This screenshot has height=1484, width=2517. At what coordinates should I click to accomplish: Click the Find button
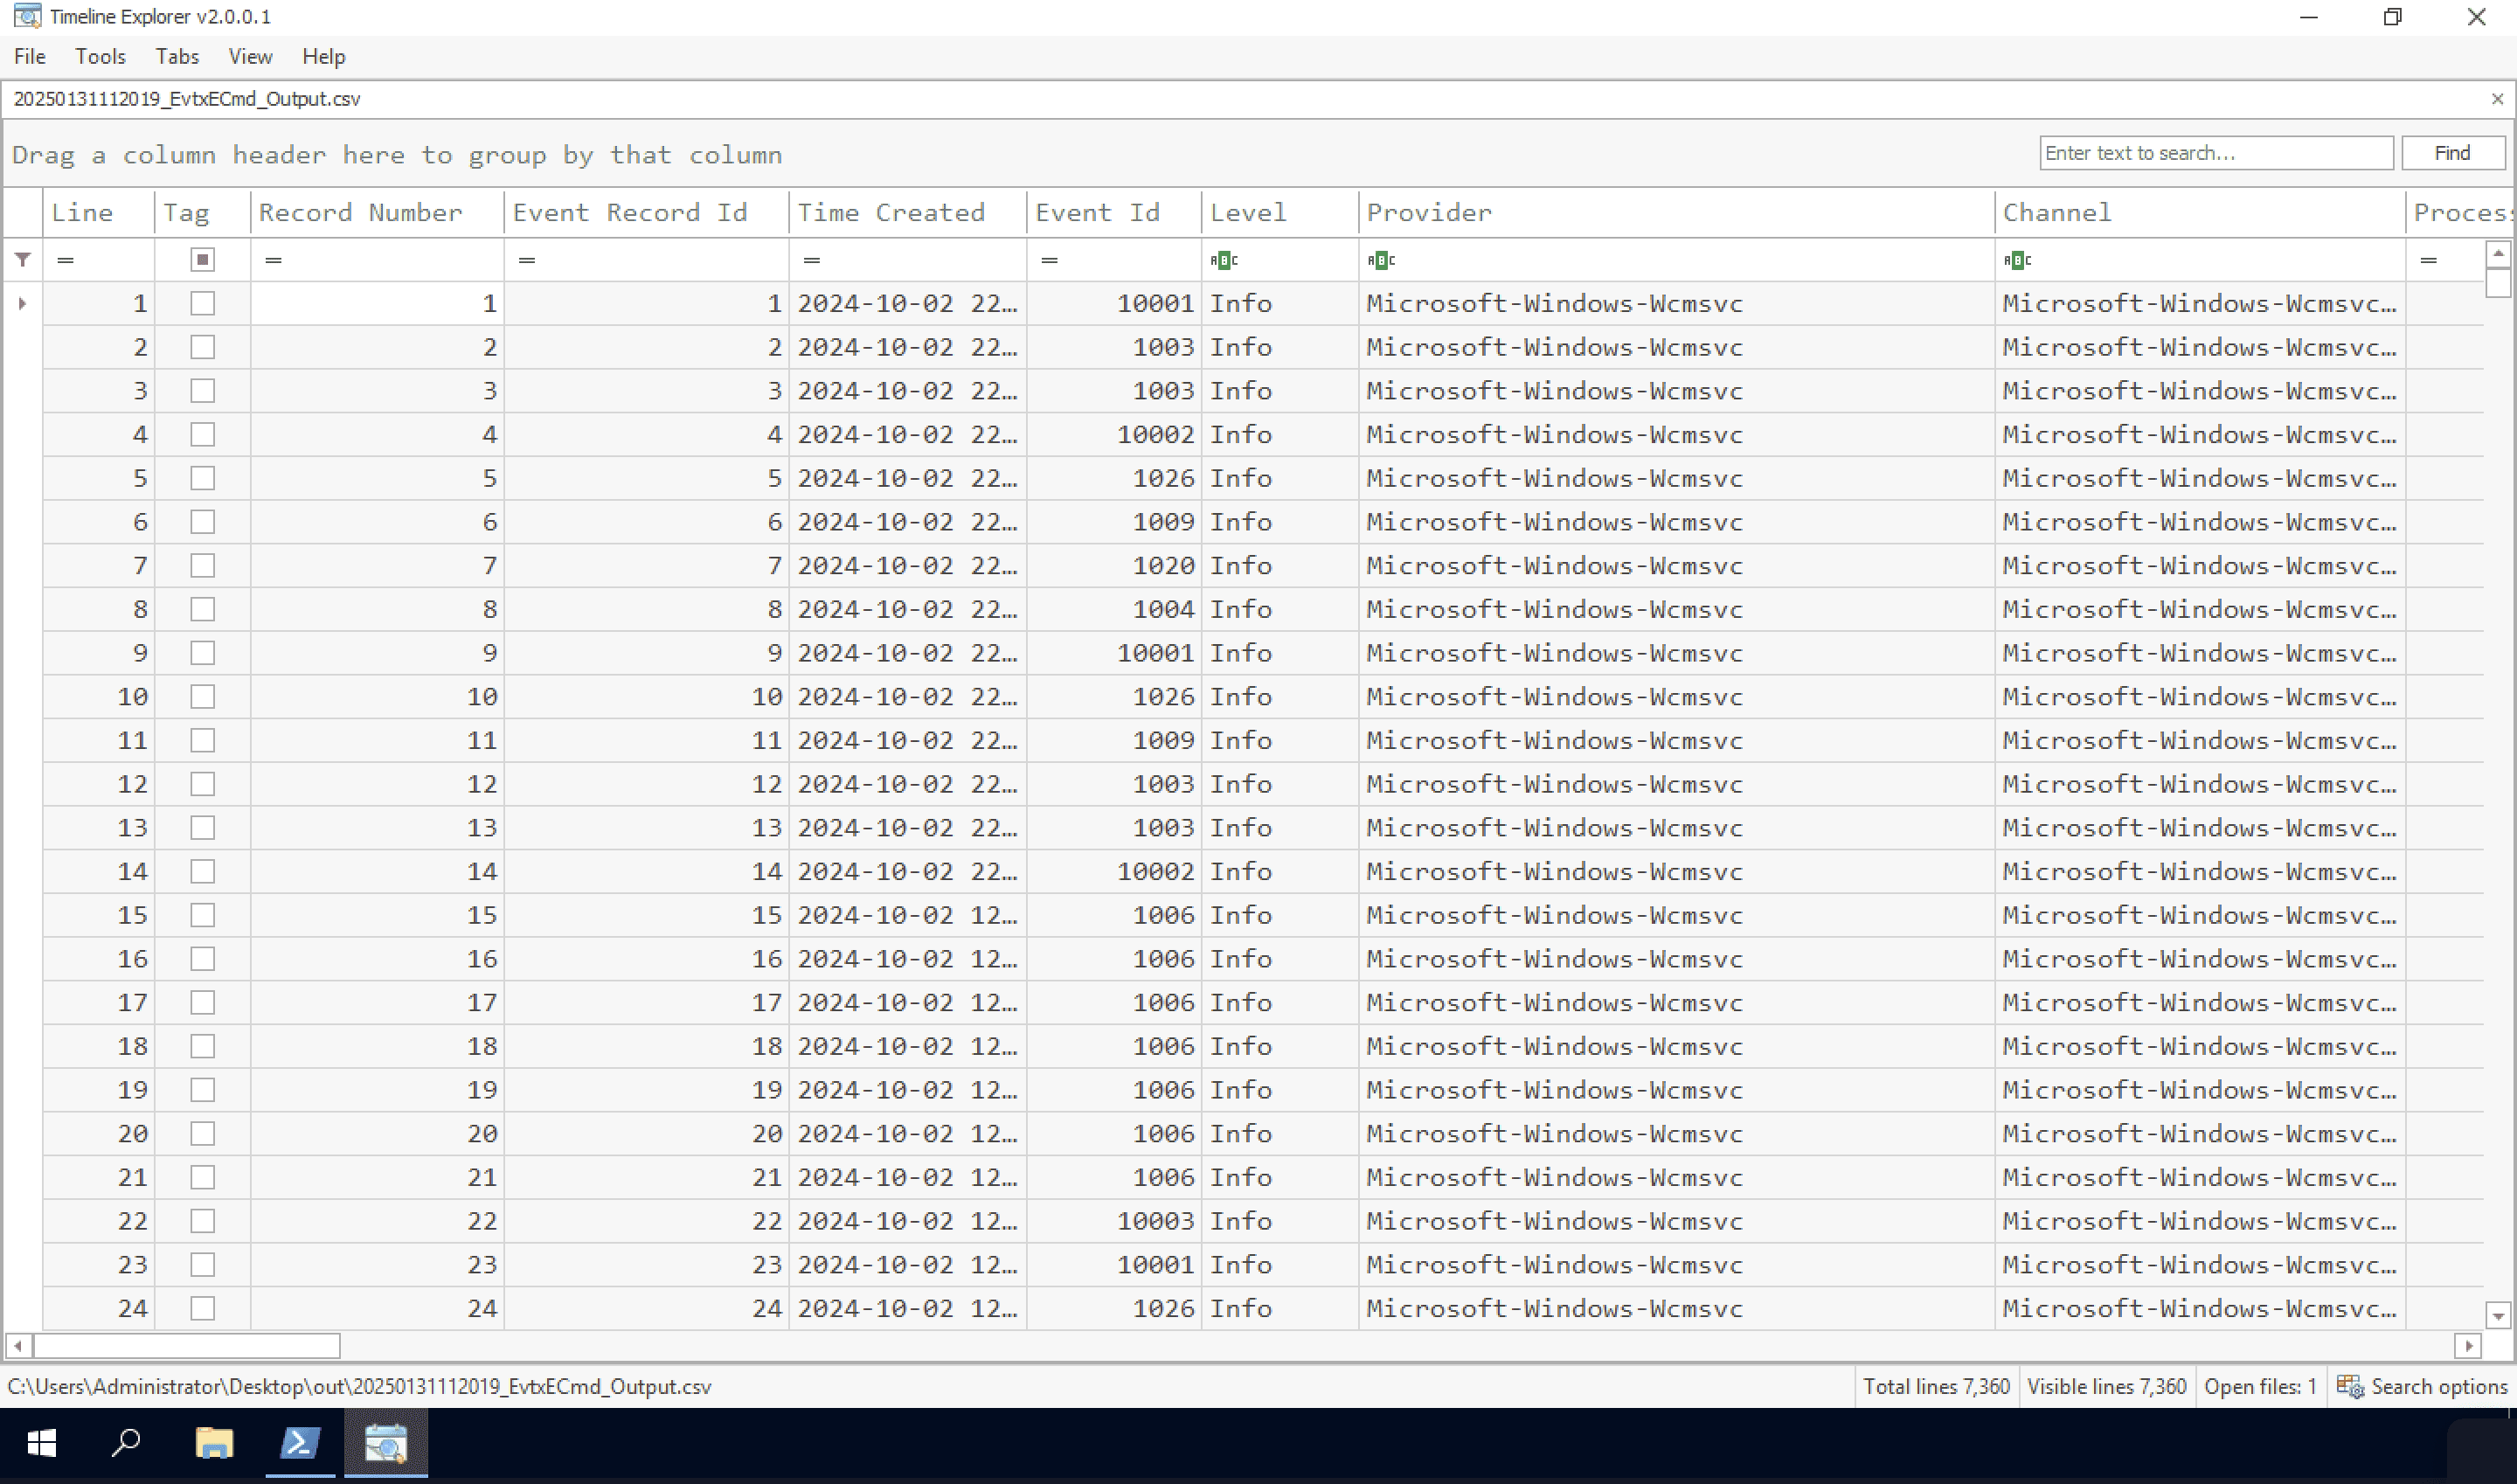[x=2451, y=153]
